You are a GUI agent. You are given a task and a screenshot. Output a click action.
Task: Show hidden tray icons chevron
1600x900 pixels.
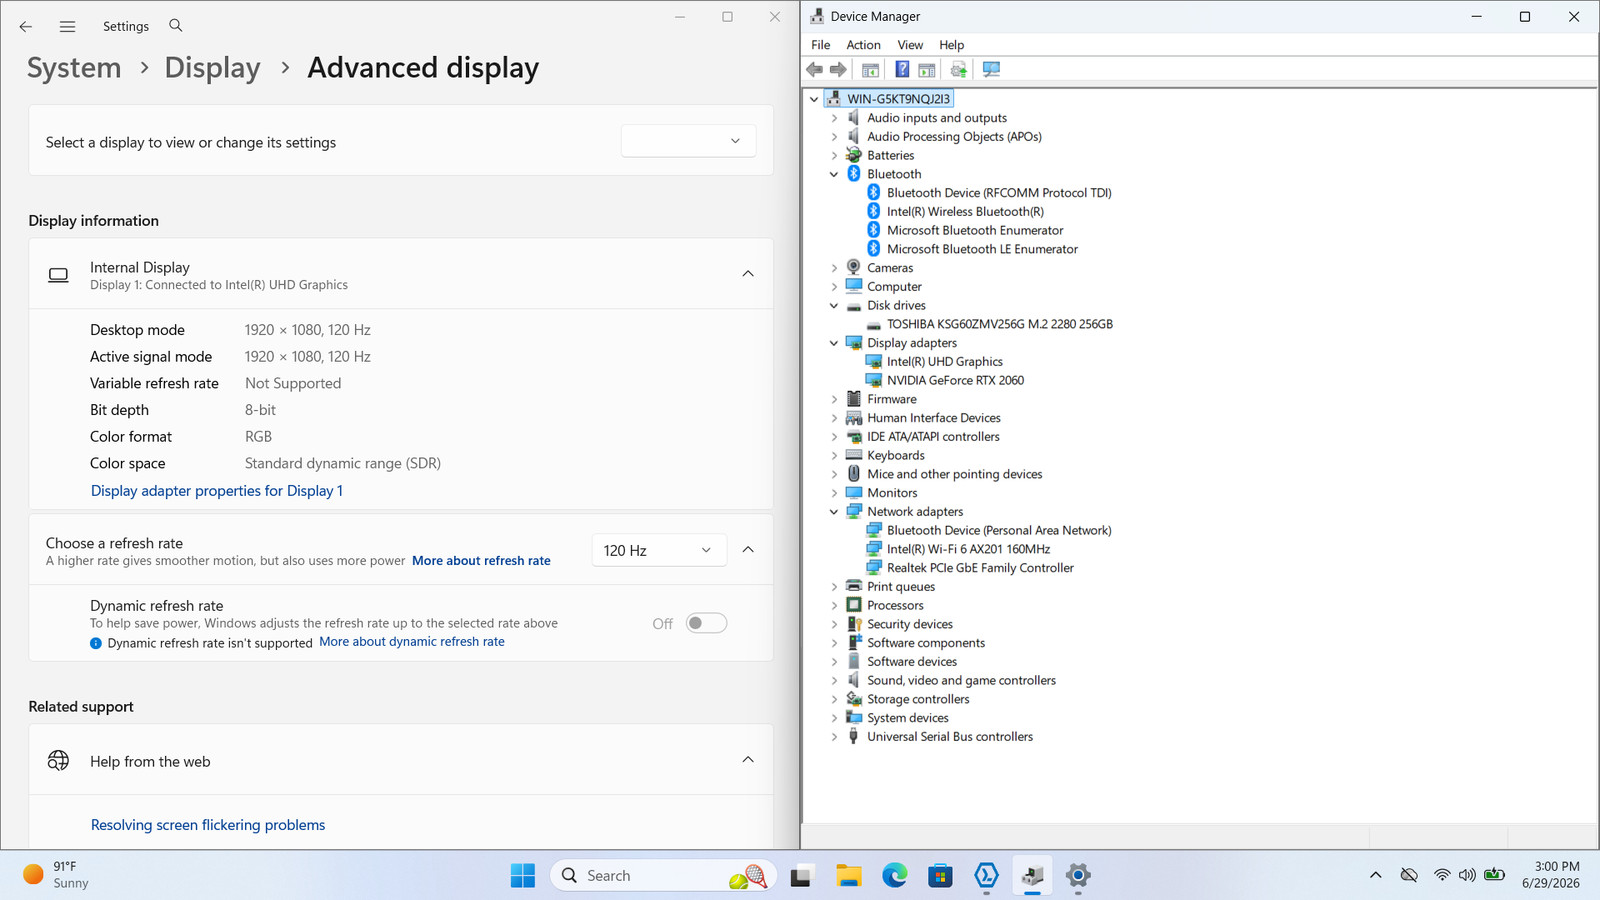click(1375, 875)
